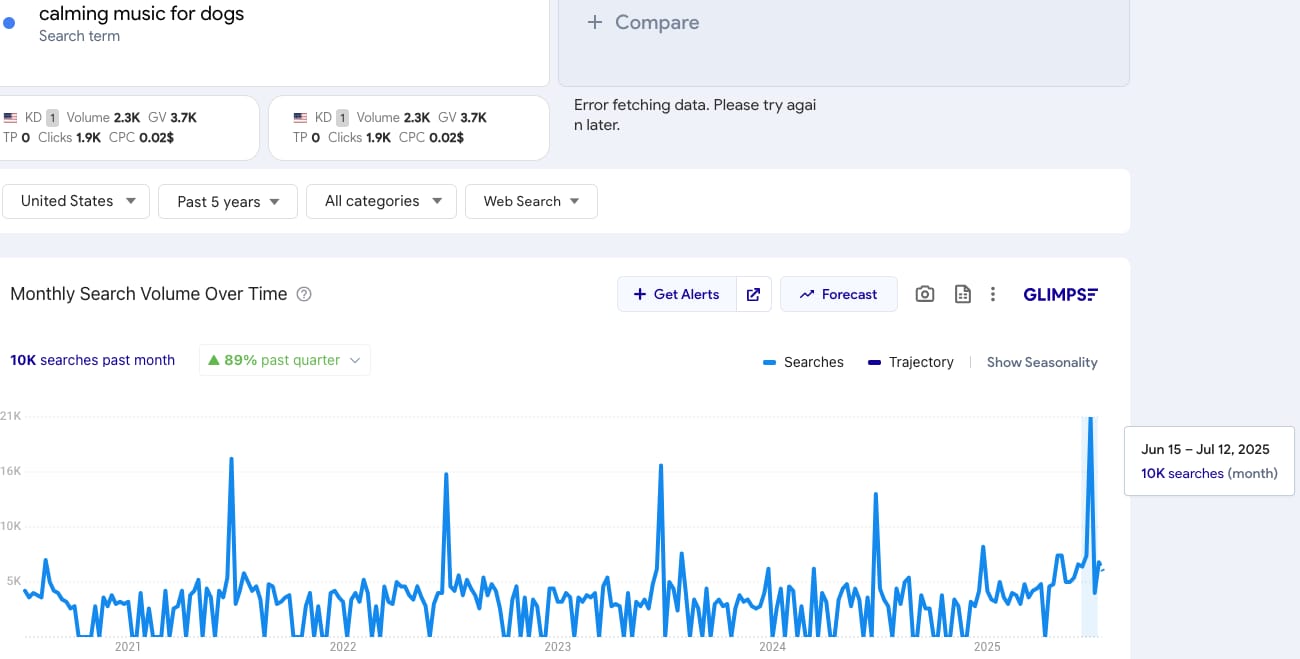Click the blue search term dot
Viewport: 1300px width, 659px height.
[9, 22]
